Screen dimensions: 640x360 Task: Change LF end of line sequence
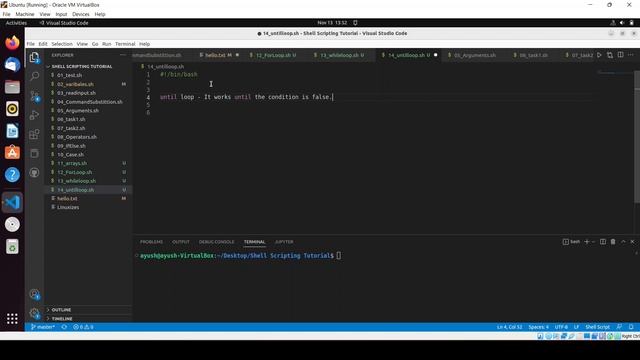pos(576,327)
